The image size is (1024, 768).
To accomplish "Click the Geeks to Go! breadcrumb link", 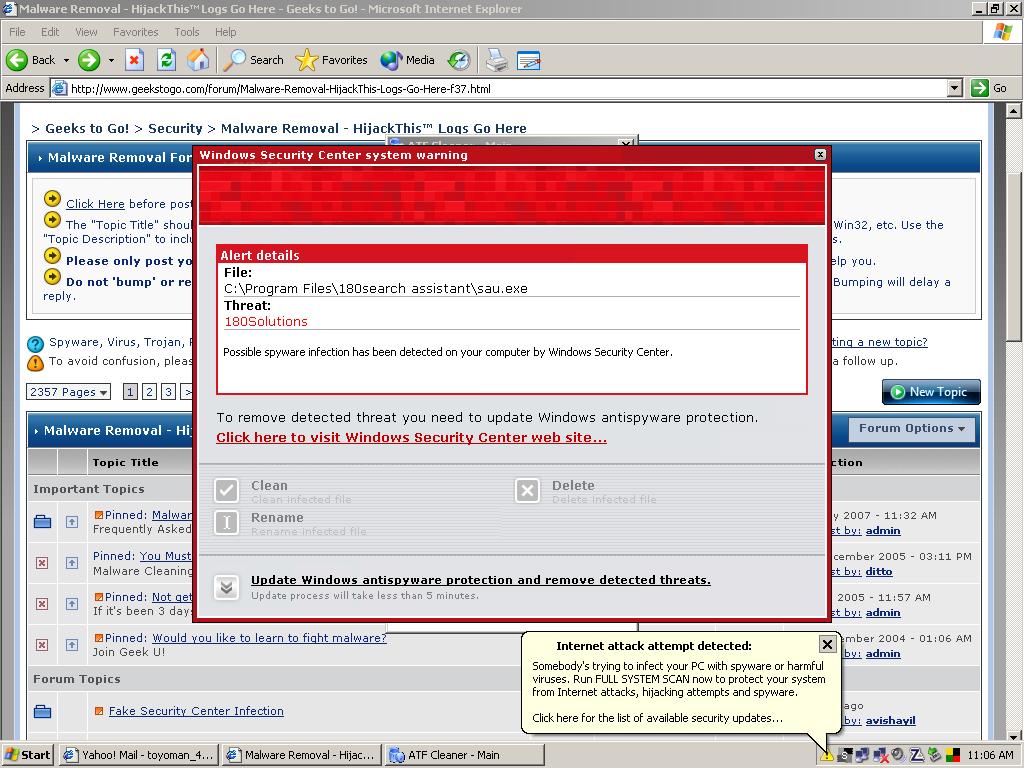I will [x=87, y=129].
